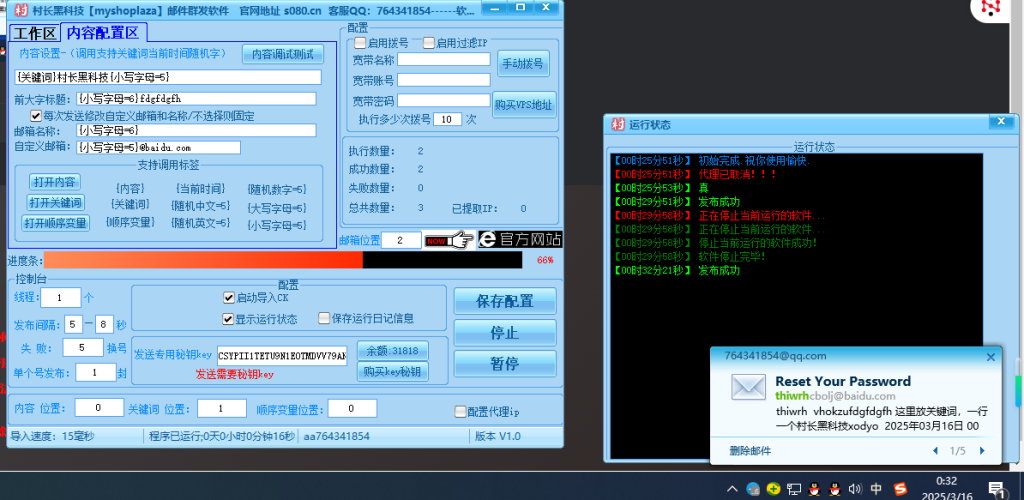Show previous mail with left arrow in notification
This screenshot has height=500, width=1024.
936,450
